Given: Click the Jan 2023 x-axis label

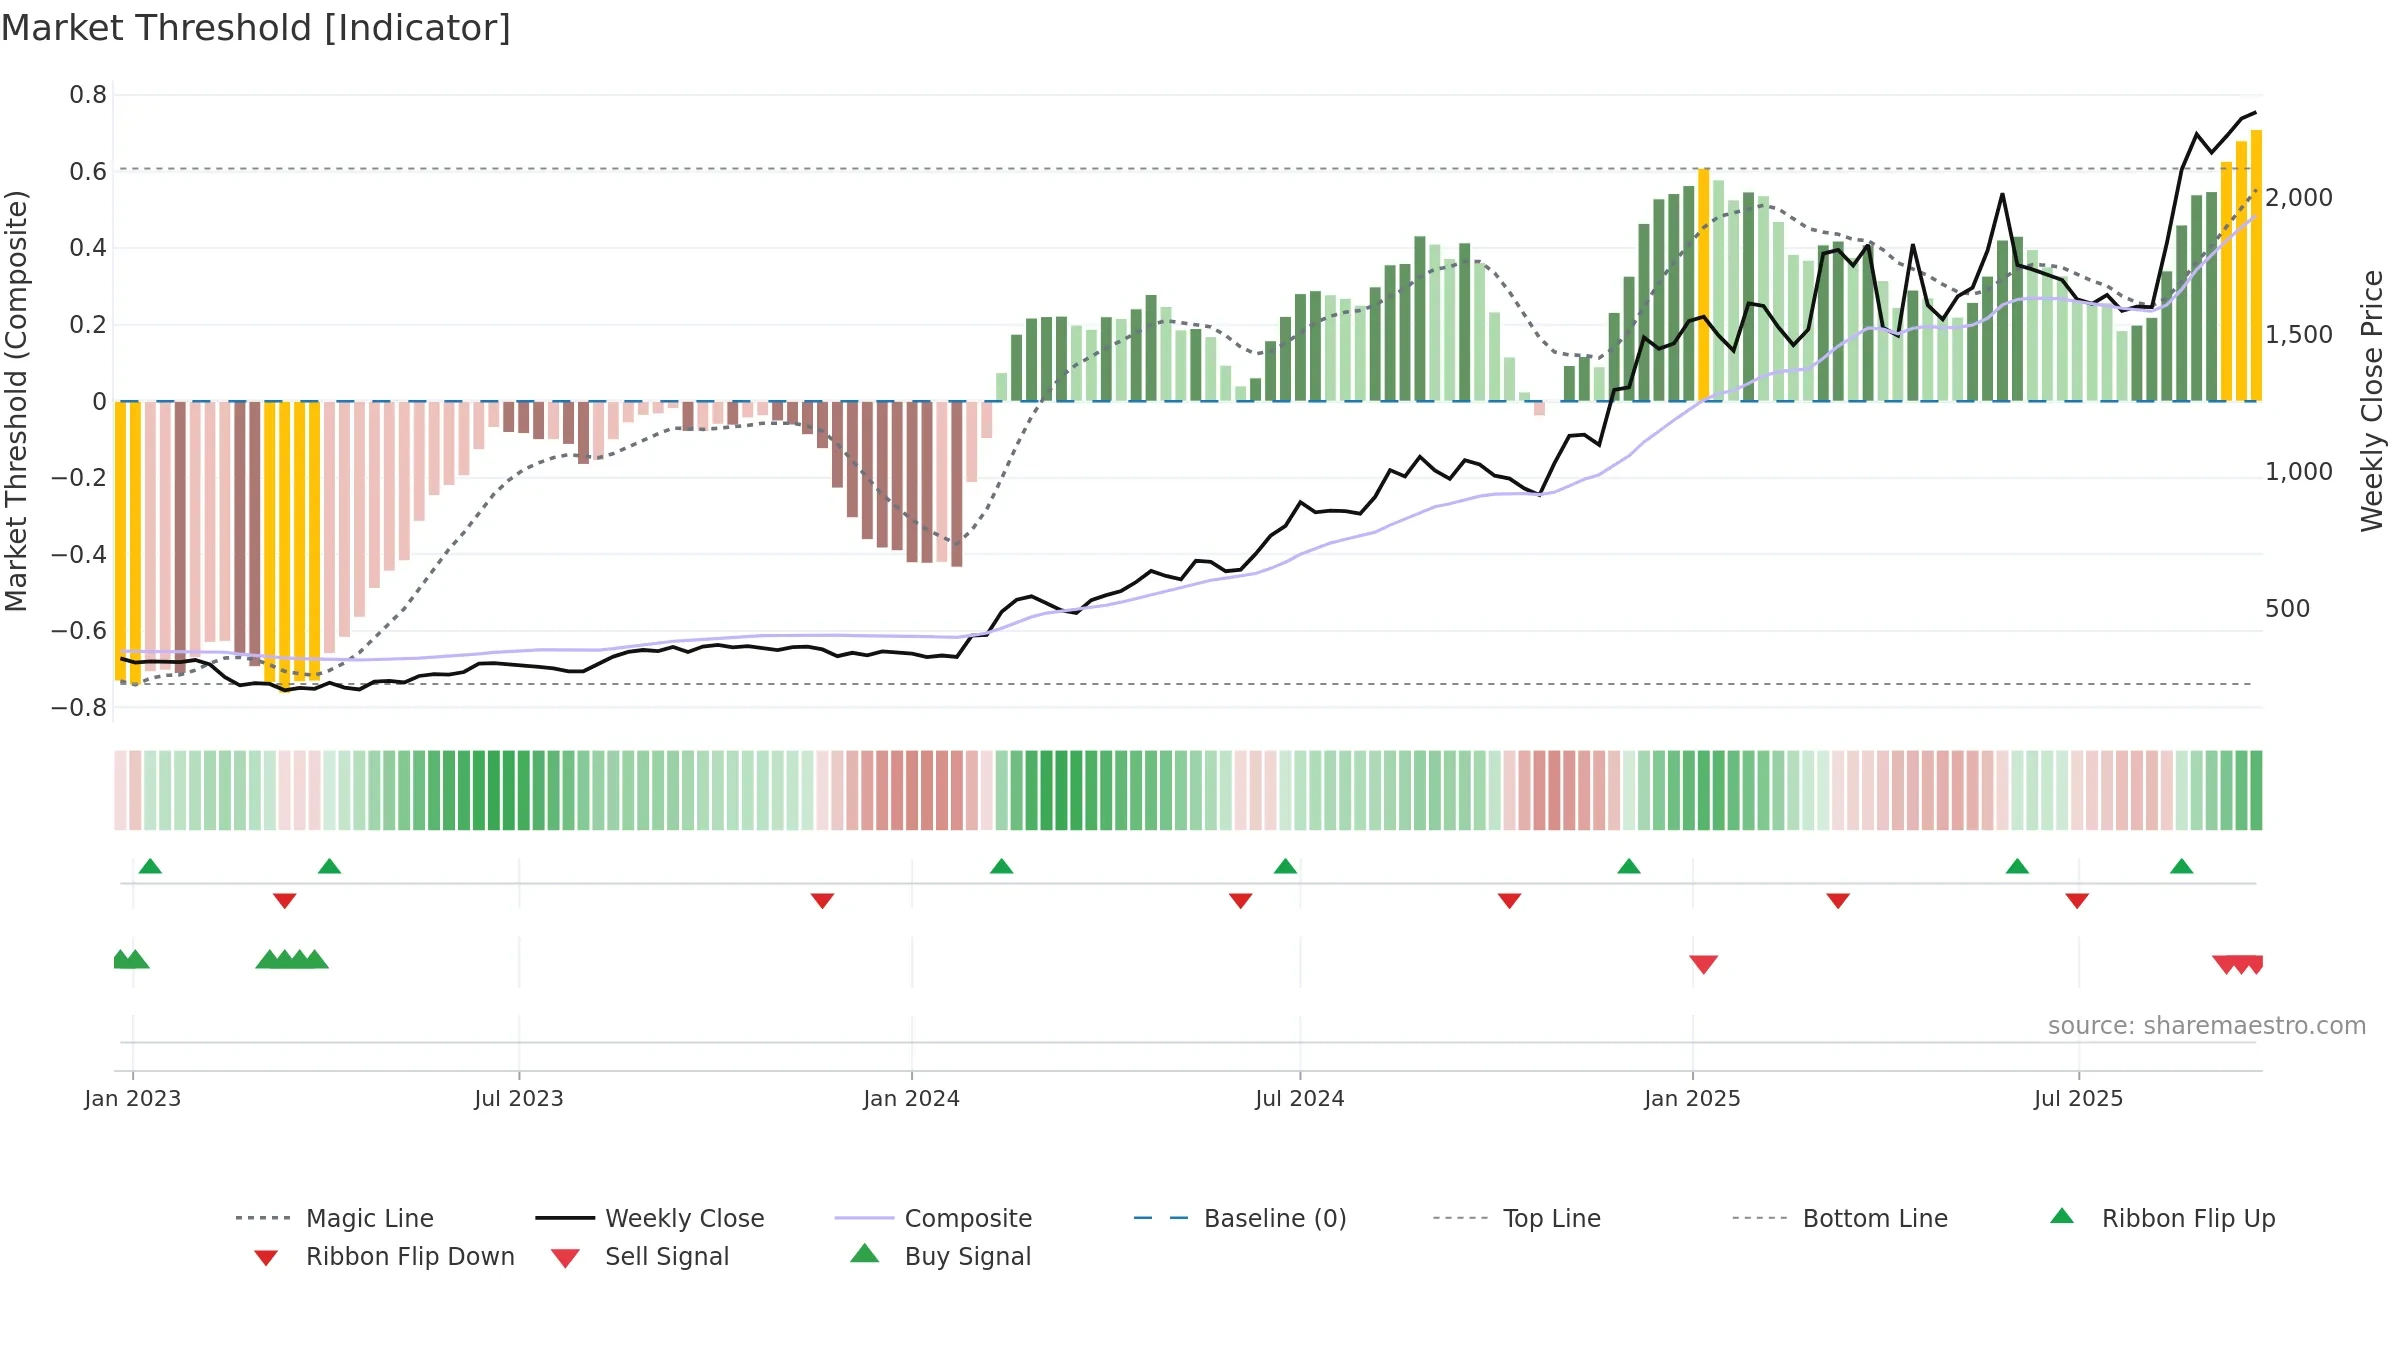Looking at the screenshot, I should coord(133,1099).
